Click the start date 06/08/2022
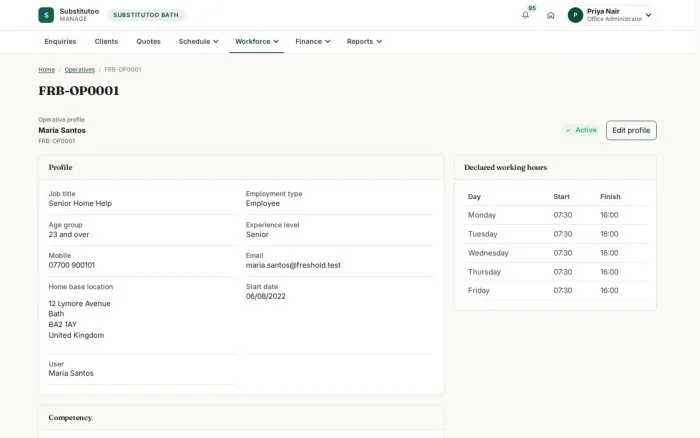The image size is (700, 438). (x=265, y=296)
